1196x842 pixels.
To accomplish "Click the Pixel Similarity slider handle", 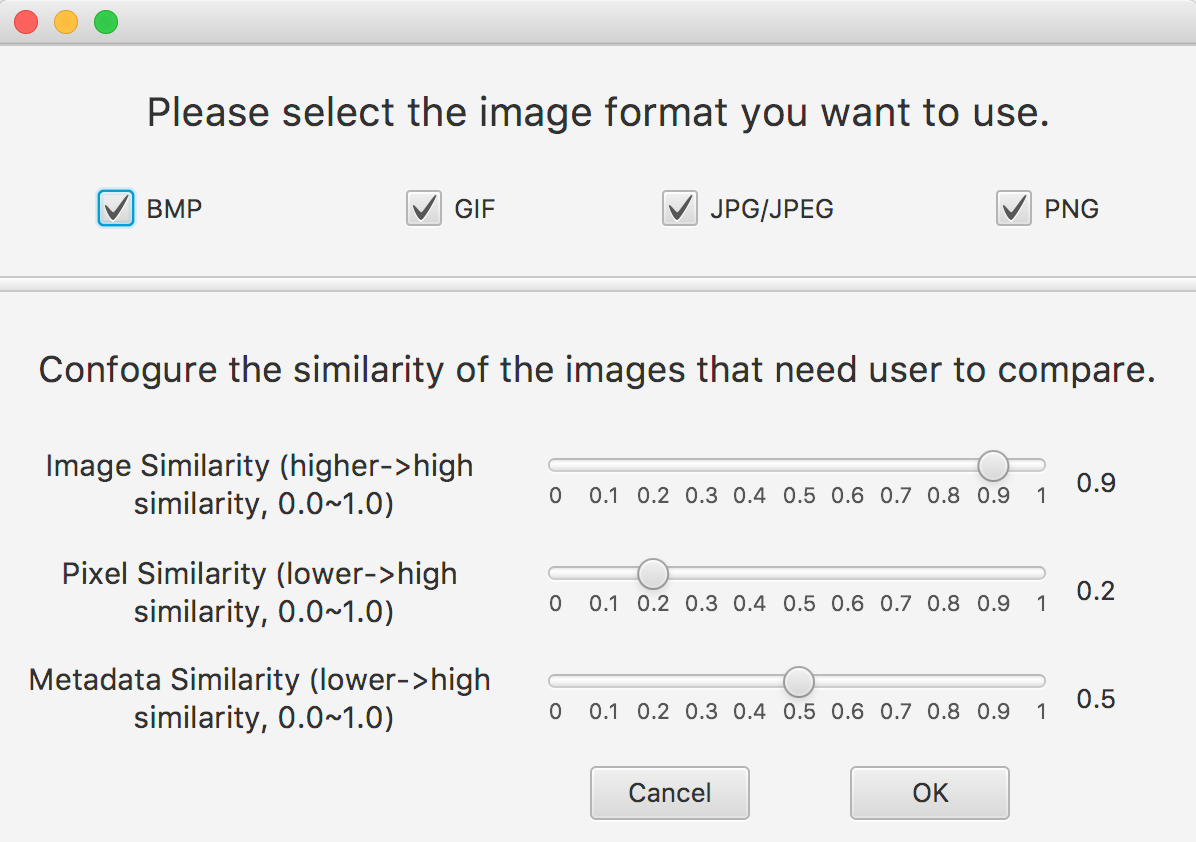I will tap(653, 573).
